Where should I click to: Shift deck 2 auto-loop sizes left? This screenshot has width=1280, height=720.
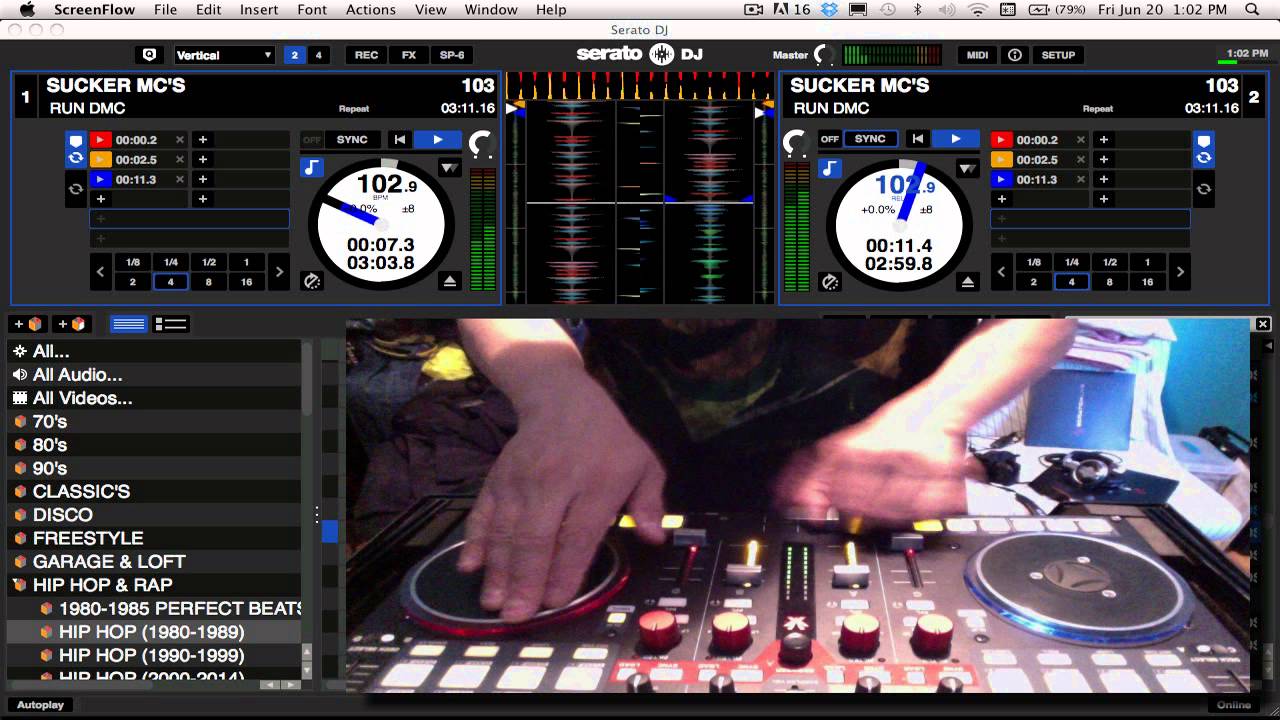(1001, 272)
